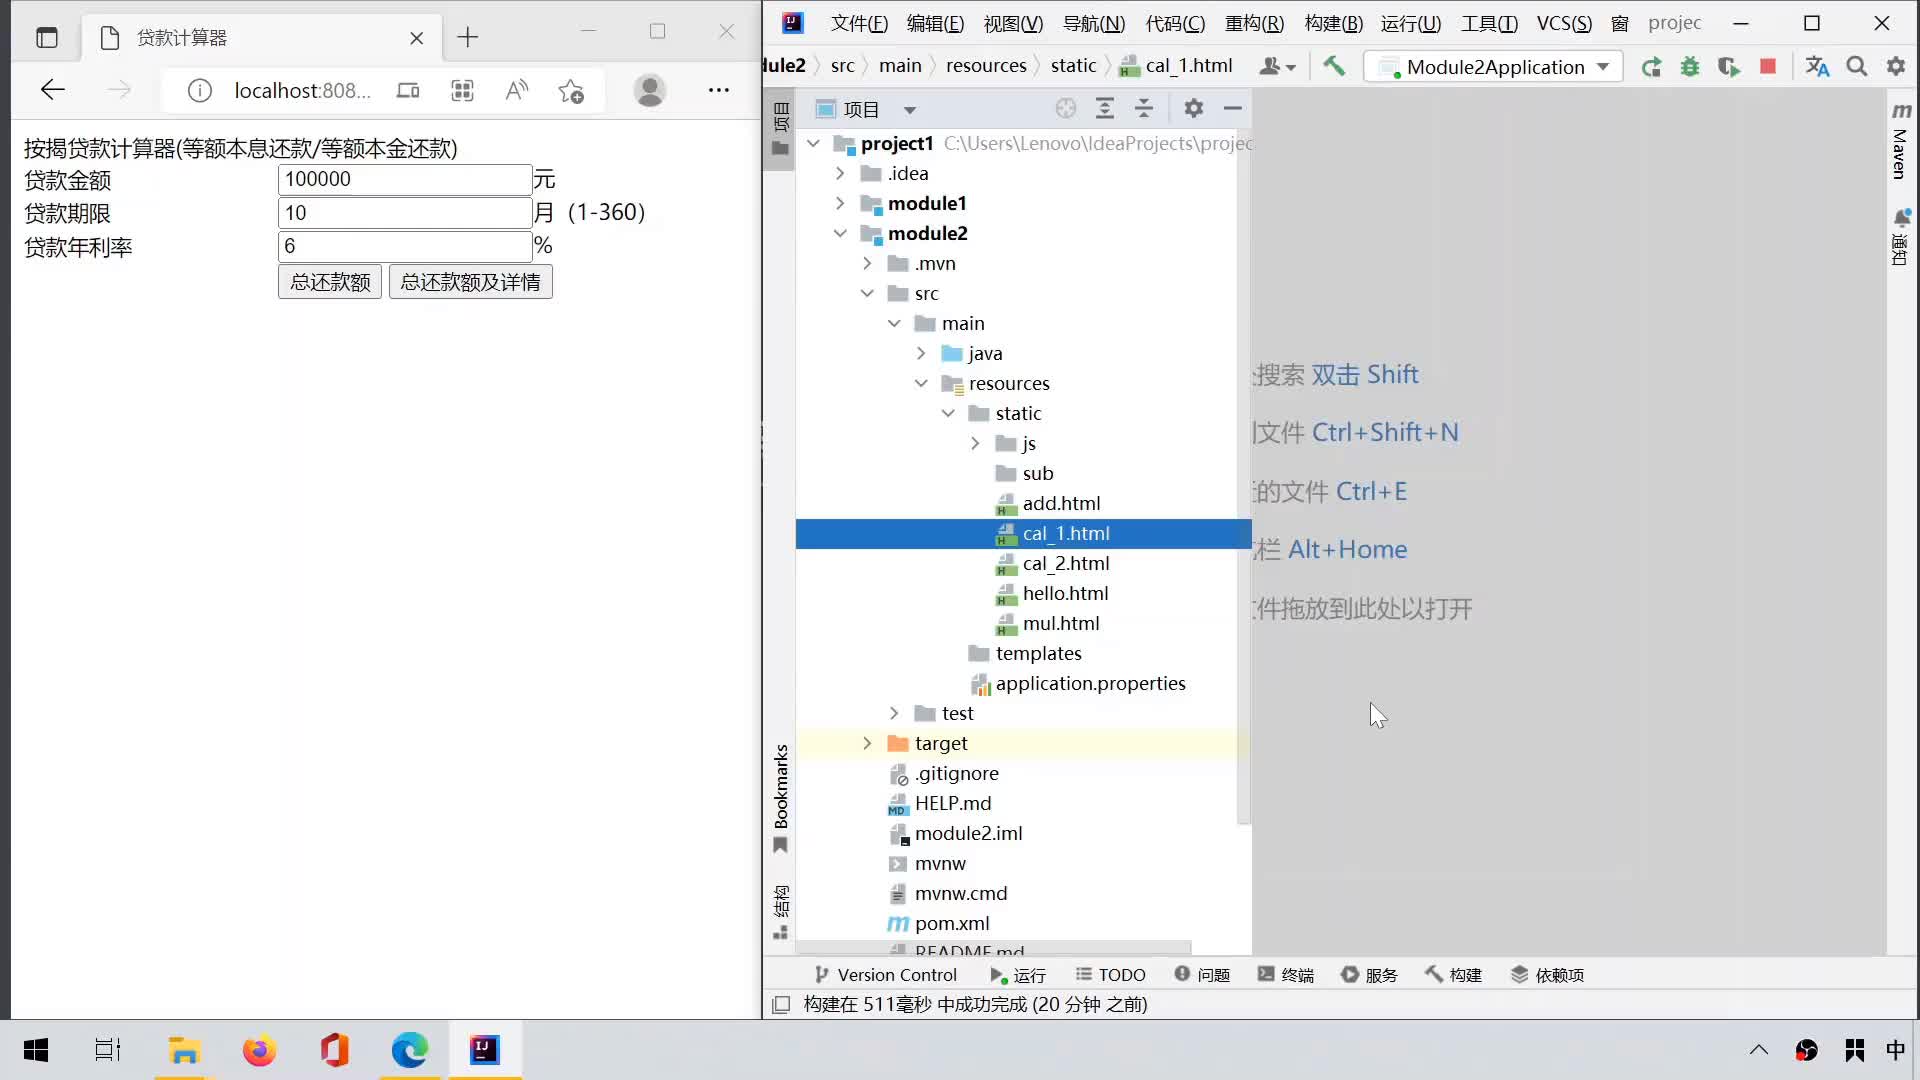
Task: Open browser tab actions menu icon
Action: click(47, 38)
